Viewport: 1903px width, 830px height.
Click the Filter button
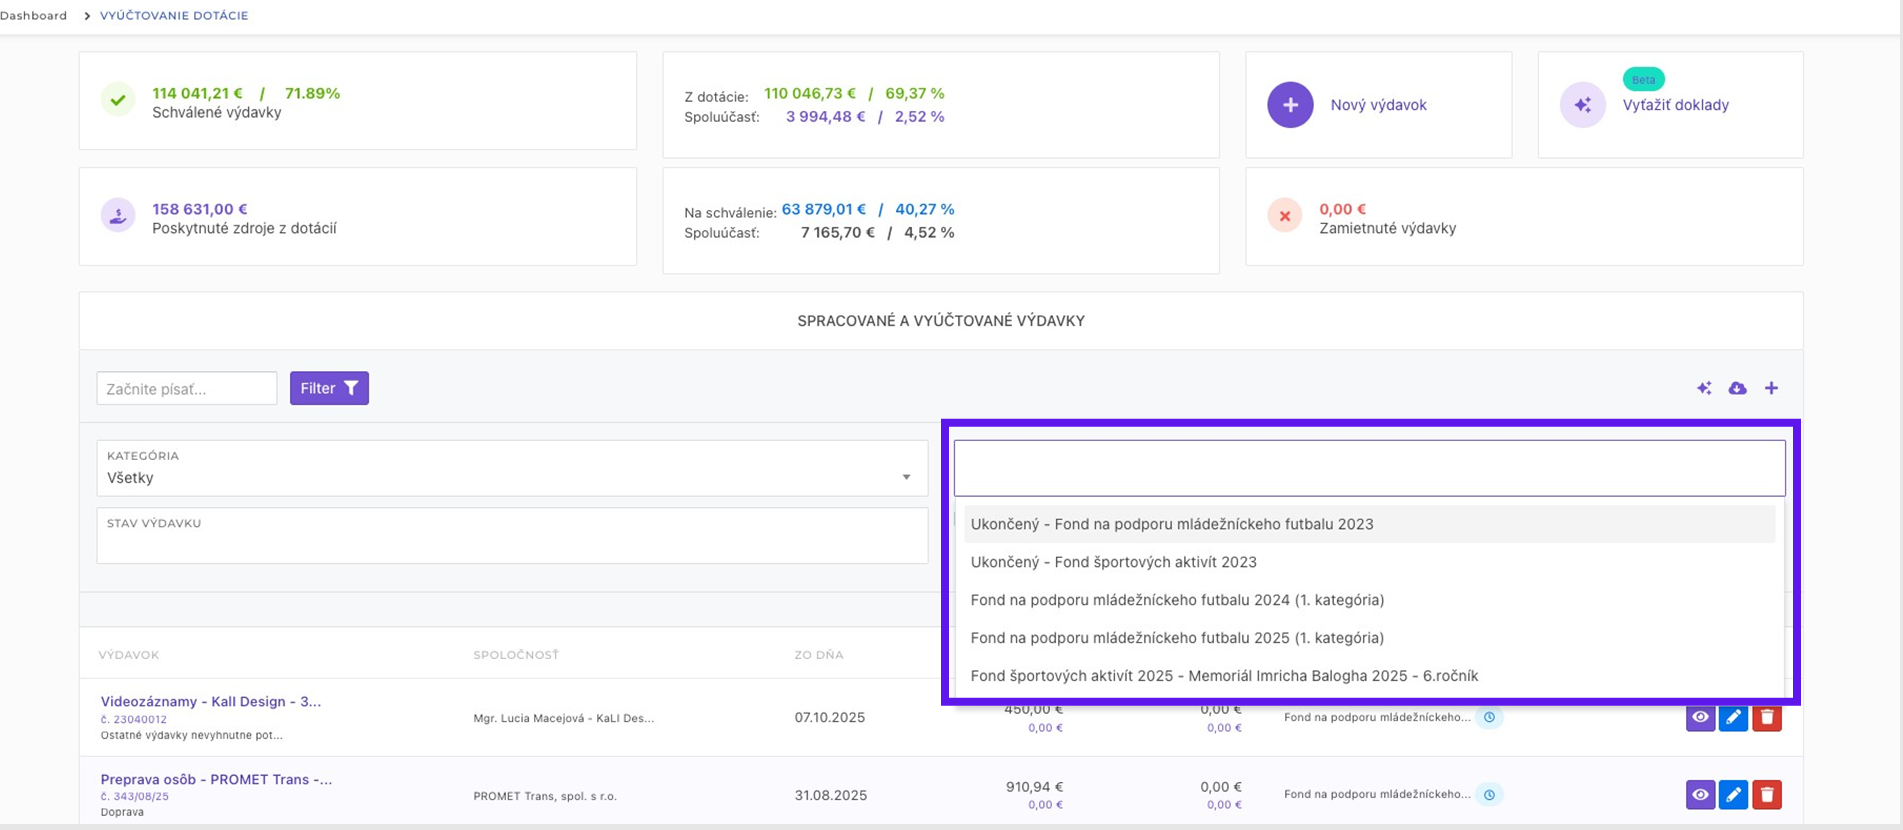click(x=329, y=388)
